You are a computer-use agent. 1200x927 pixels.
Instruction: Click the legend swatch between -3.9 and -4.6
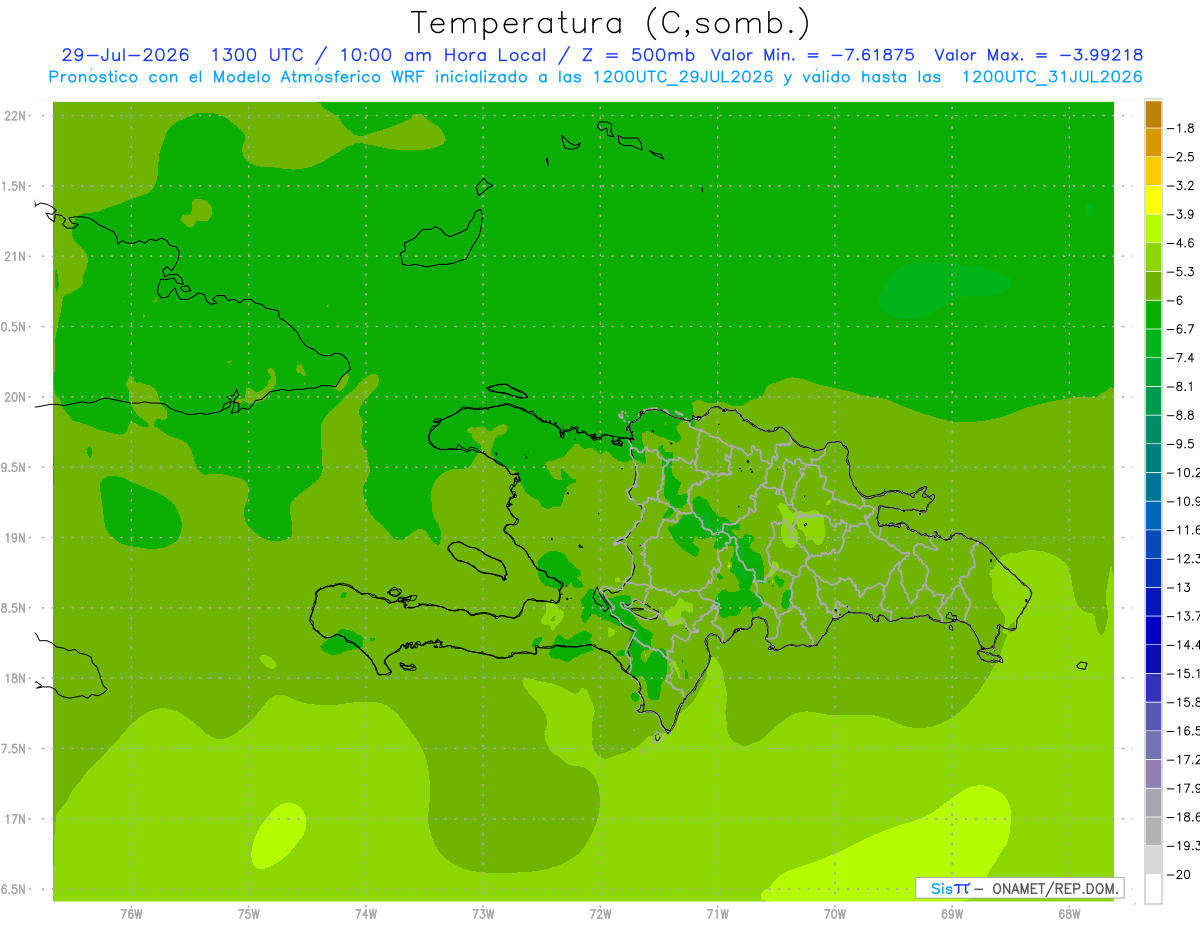coord(1153,229)
